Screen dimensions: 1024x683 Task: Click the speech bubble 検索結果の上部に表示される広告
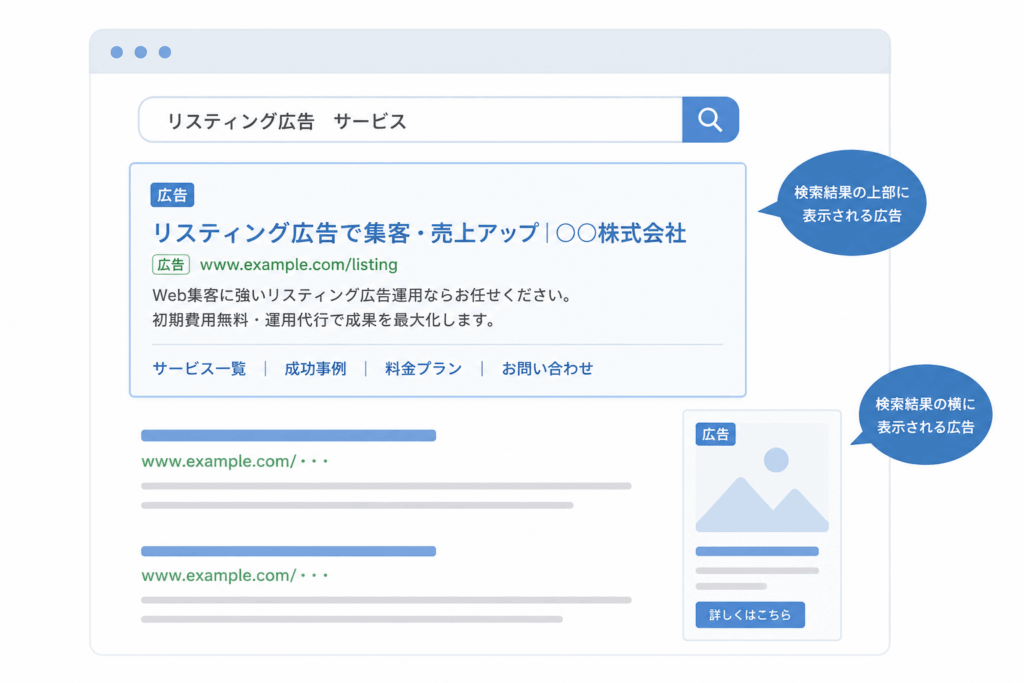850,203
